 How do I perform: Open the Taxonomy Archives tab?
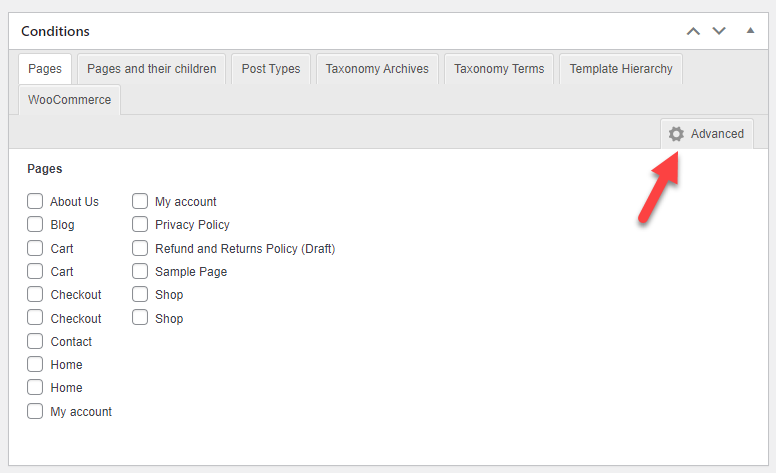pyautogui.click(x=377, y=69)
